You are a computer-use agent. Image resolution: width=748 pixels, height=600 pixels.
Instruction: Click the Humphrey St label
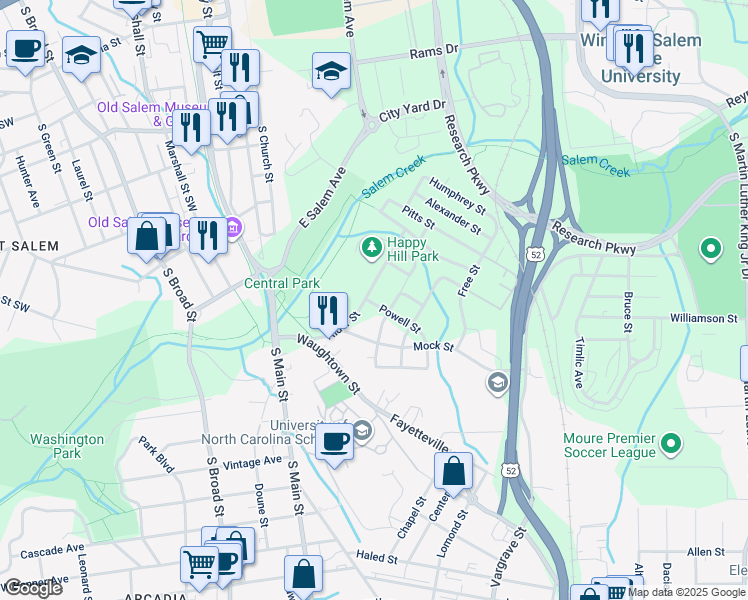pos(457,196)
